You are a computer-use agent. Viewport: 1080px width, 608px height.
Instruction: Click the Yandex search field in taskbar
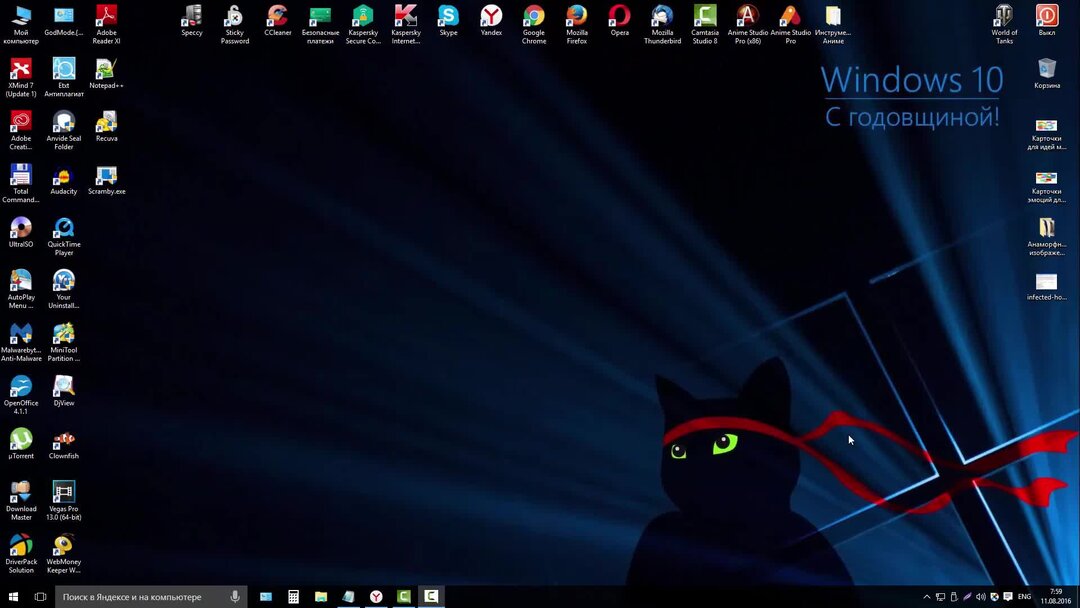(150, 596)
